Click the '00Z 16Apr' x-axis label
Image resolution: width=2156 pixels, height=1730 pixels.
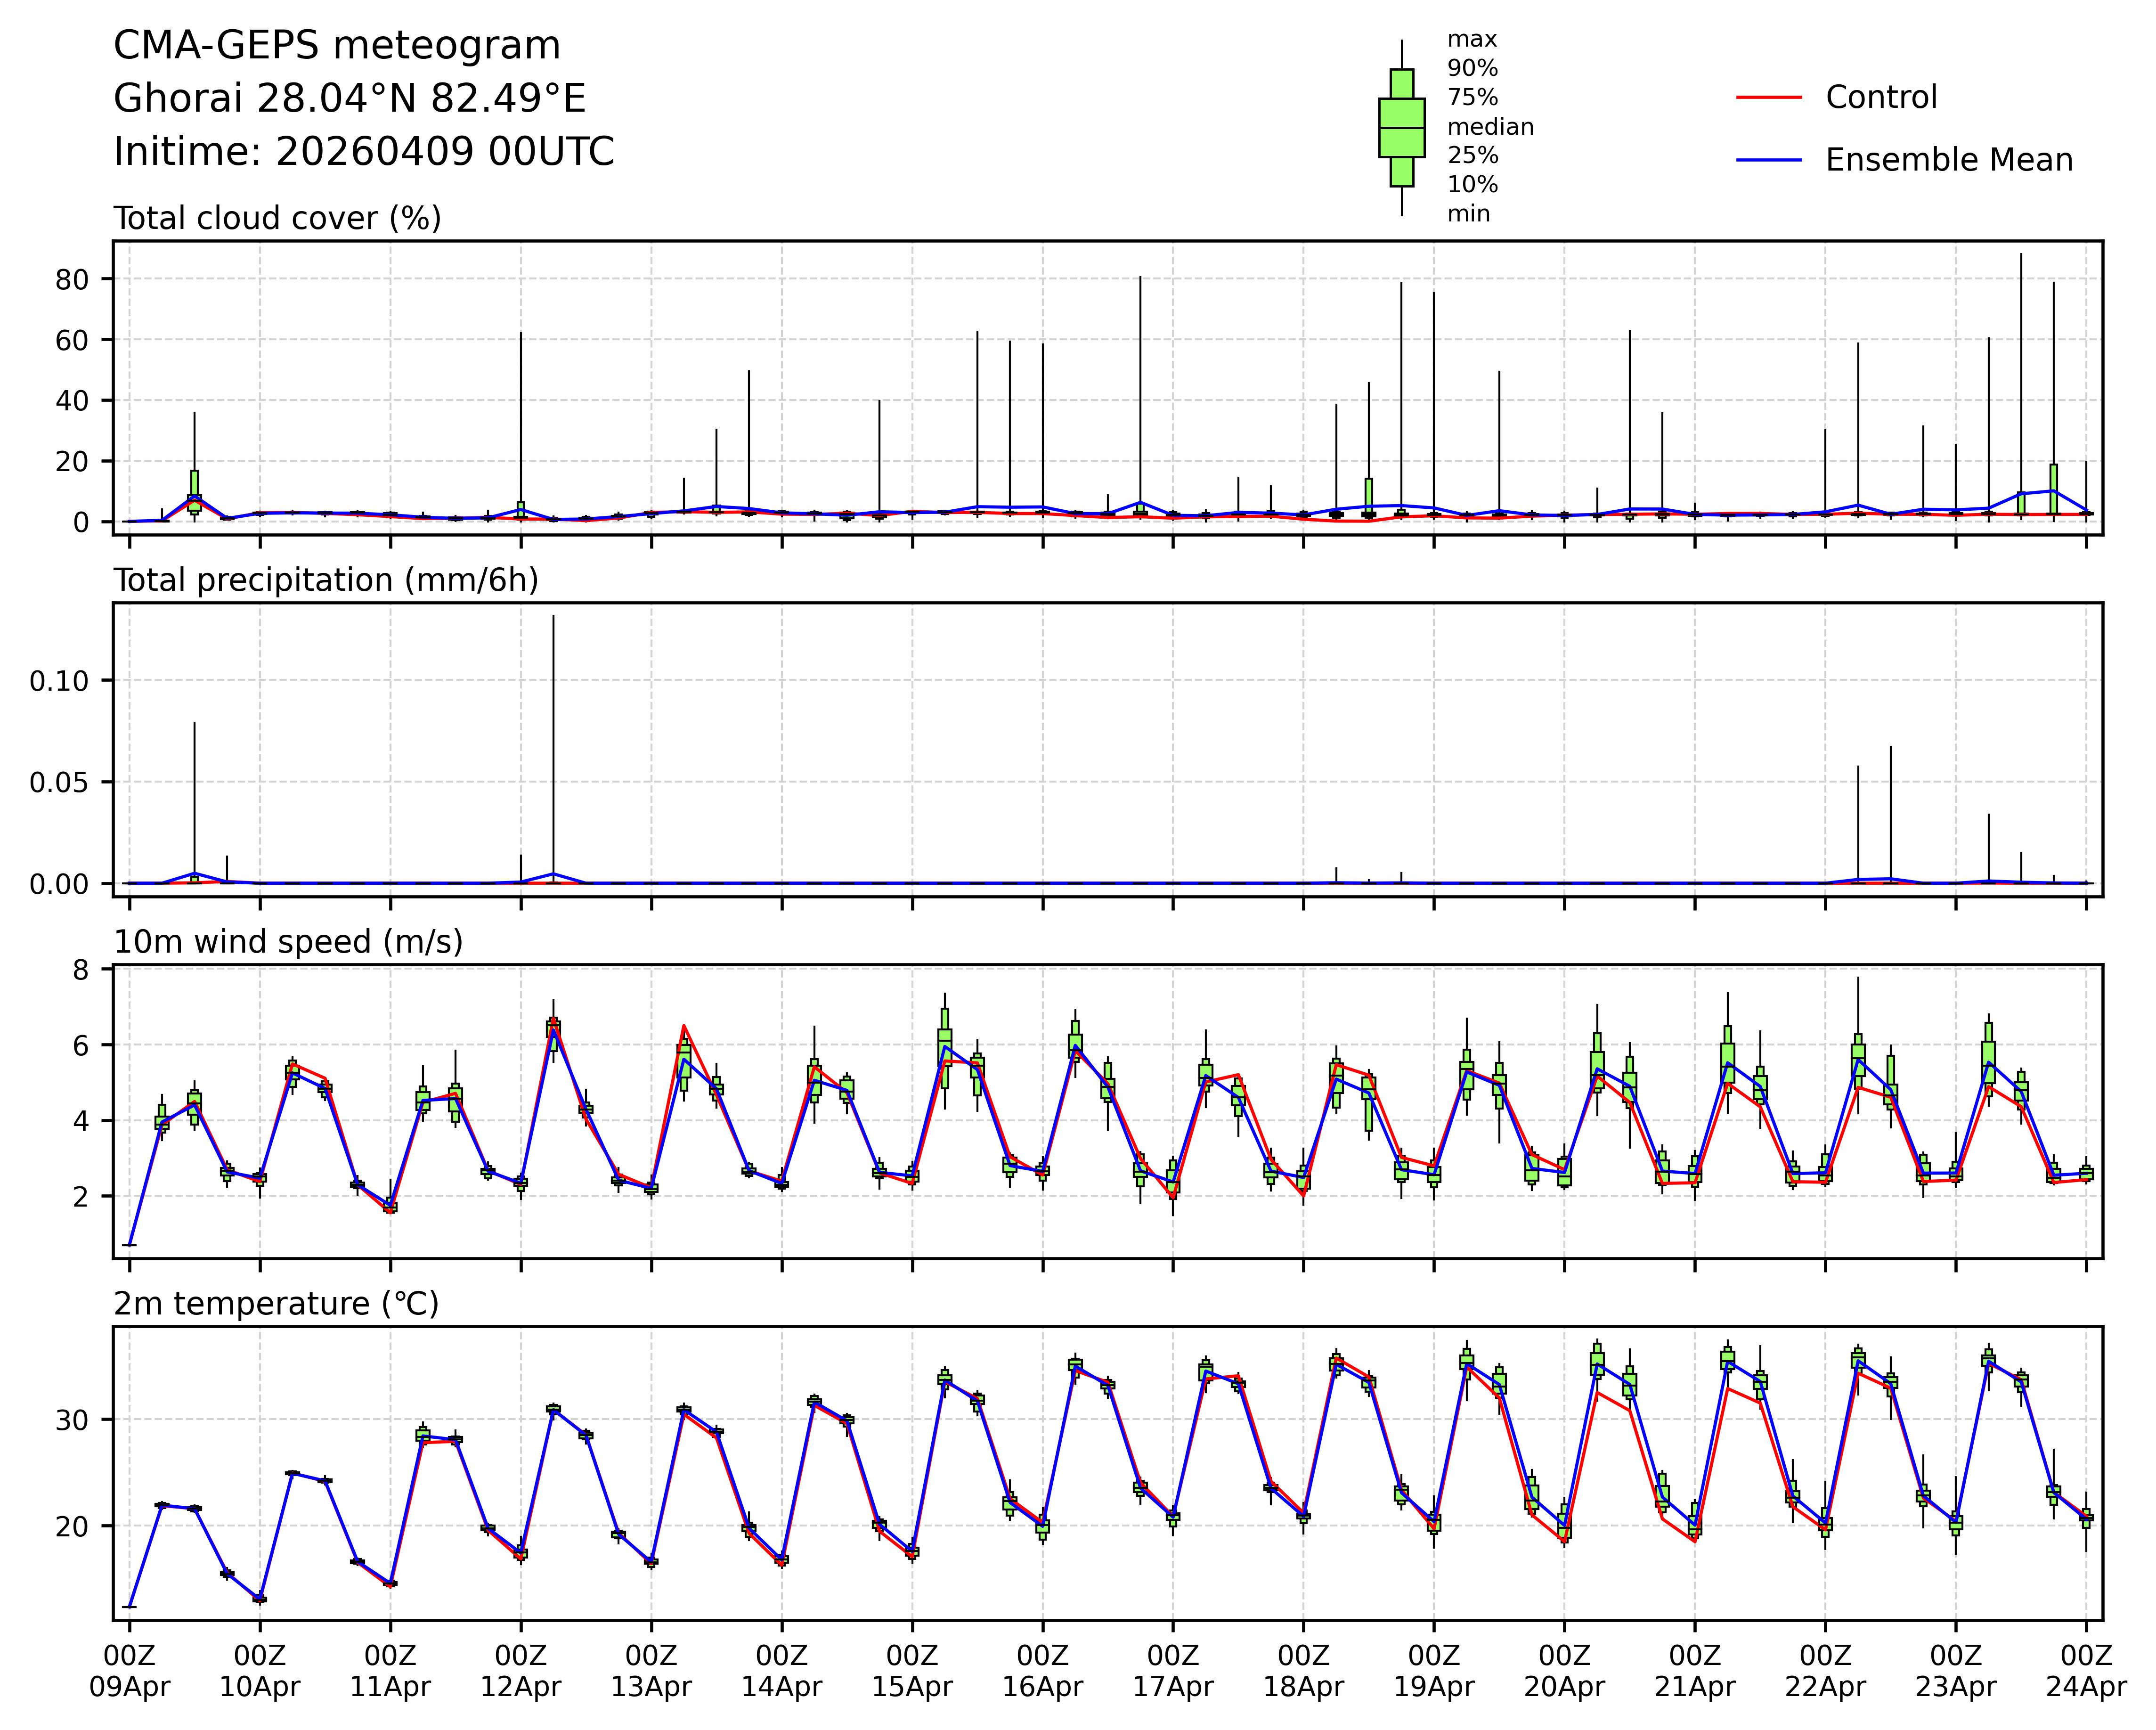1042,1670
